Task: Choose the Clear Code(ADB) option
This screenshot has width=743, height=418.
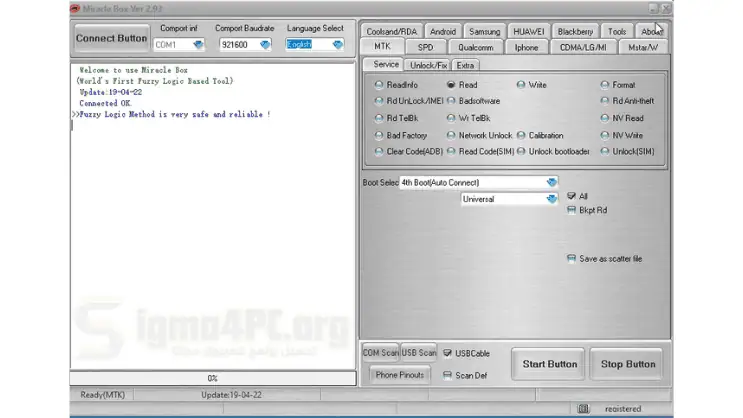Action: point(379,151)
